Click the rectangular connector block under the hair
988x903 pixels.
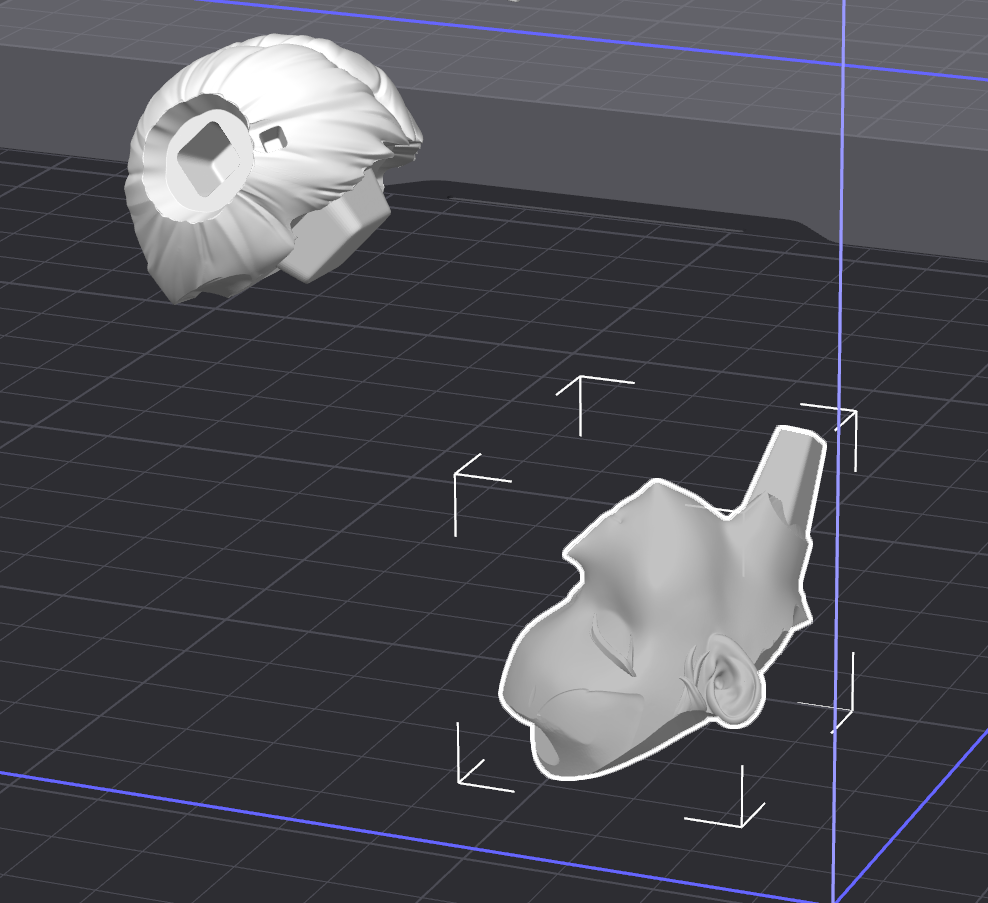click(335, 230)
